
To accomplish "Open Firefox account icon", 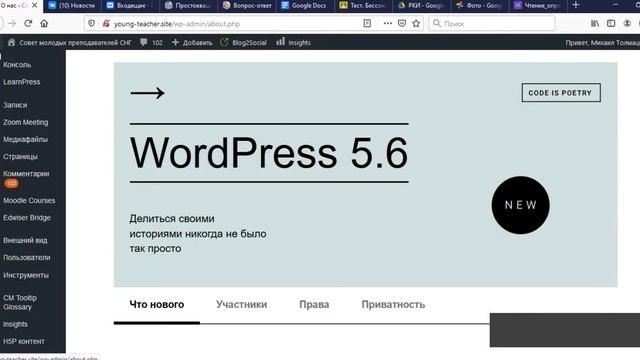I will click(627, 23).
